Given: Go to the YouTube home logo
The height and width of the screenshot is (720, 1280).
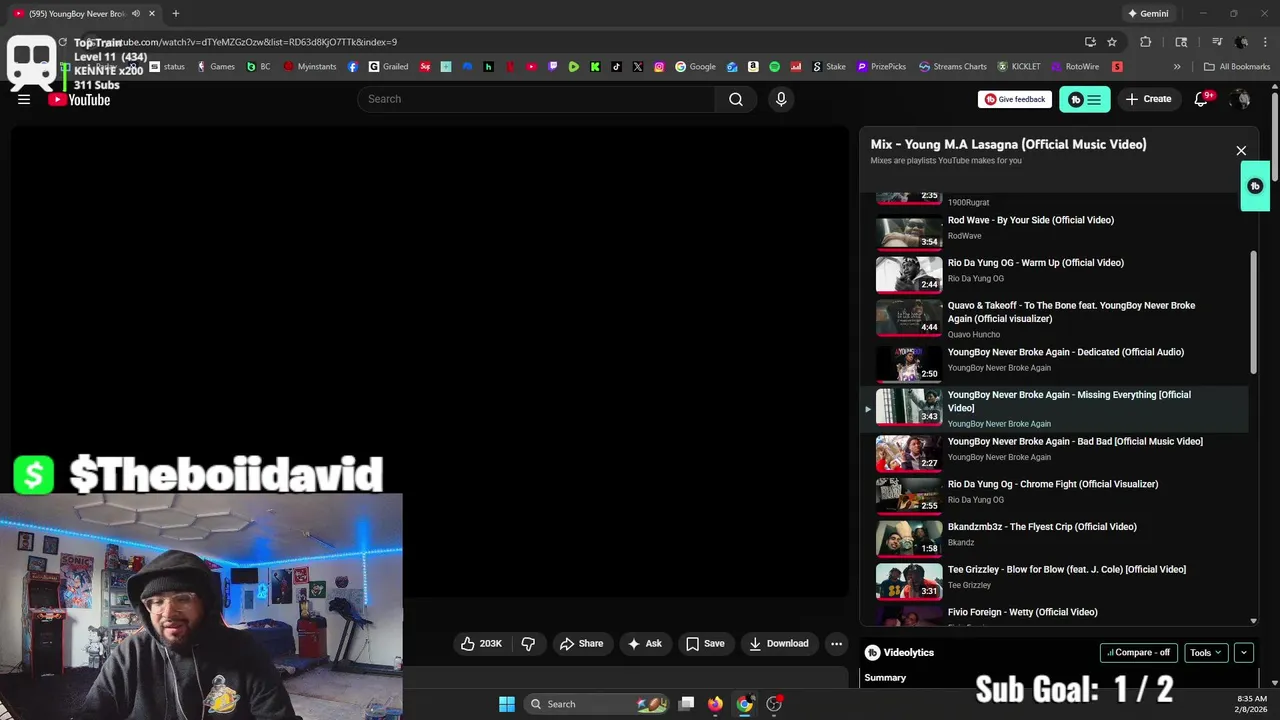Looking at the screenshot, I should (79, 99).
